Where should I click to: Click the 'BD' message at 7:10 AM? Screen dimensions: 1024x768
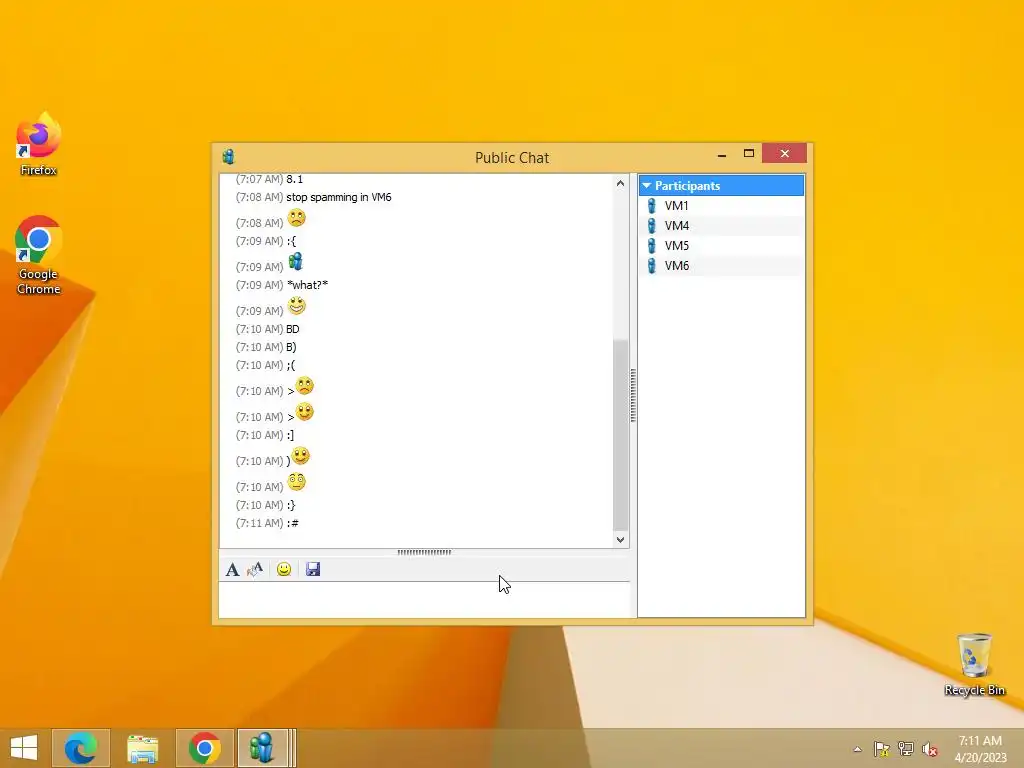tap(293, 329)
